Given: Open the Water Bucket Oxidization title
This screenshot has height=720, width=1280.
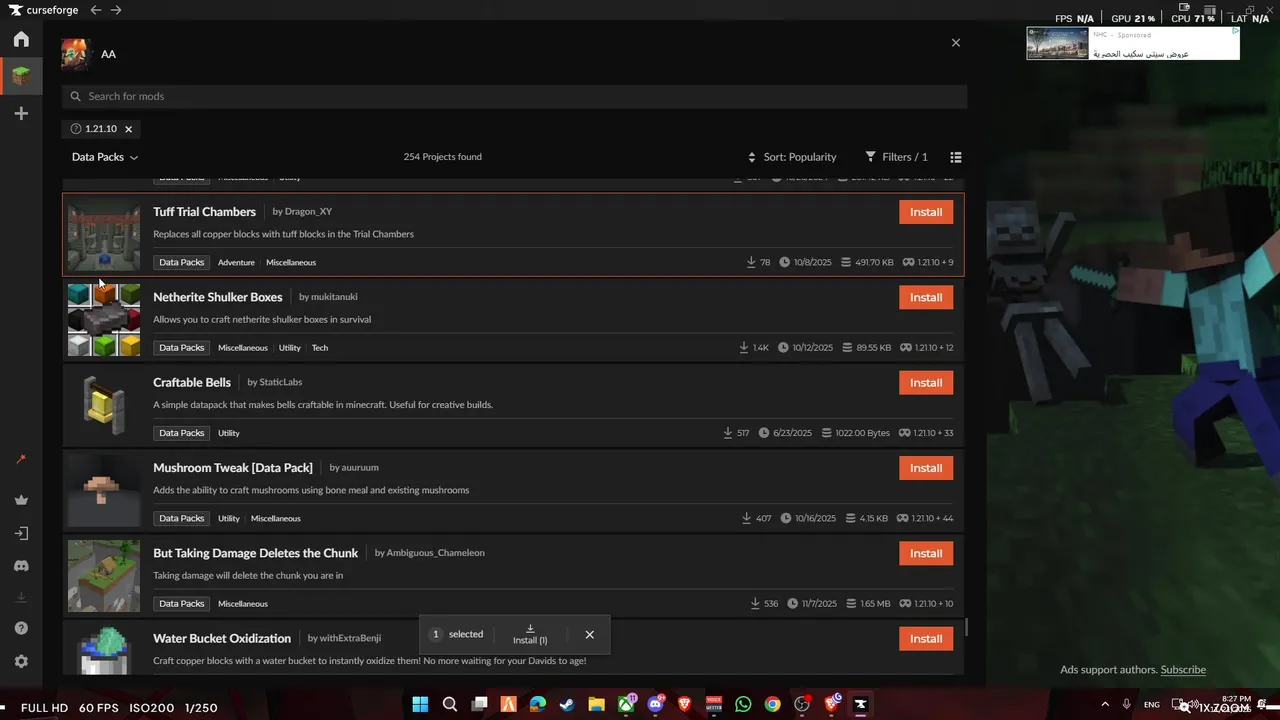Looking at the screenshot, I should click(x=222, y=638).
